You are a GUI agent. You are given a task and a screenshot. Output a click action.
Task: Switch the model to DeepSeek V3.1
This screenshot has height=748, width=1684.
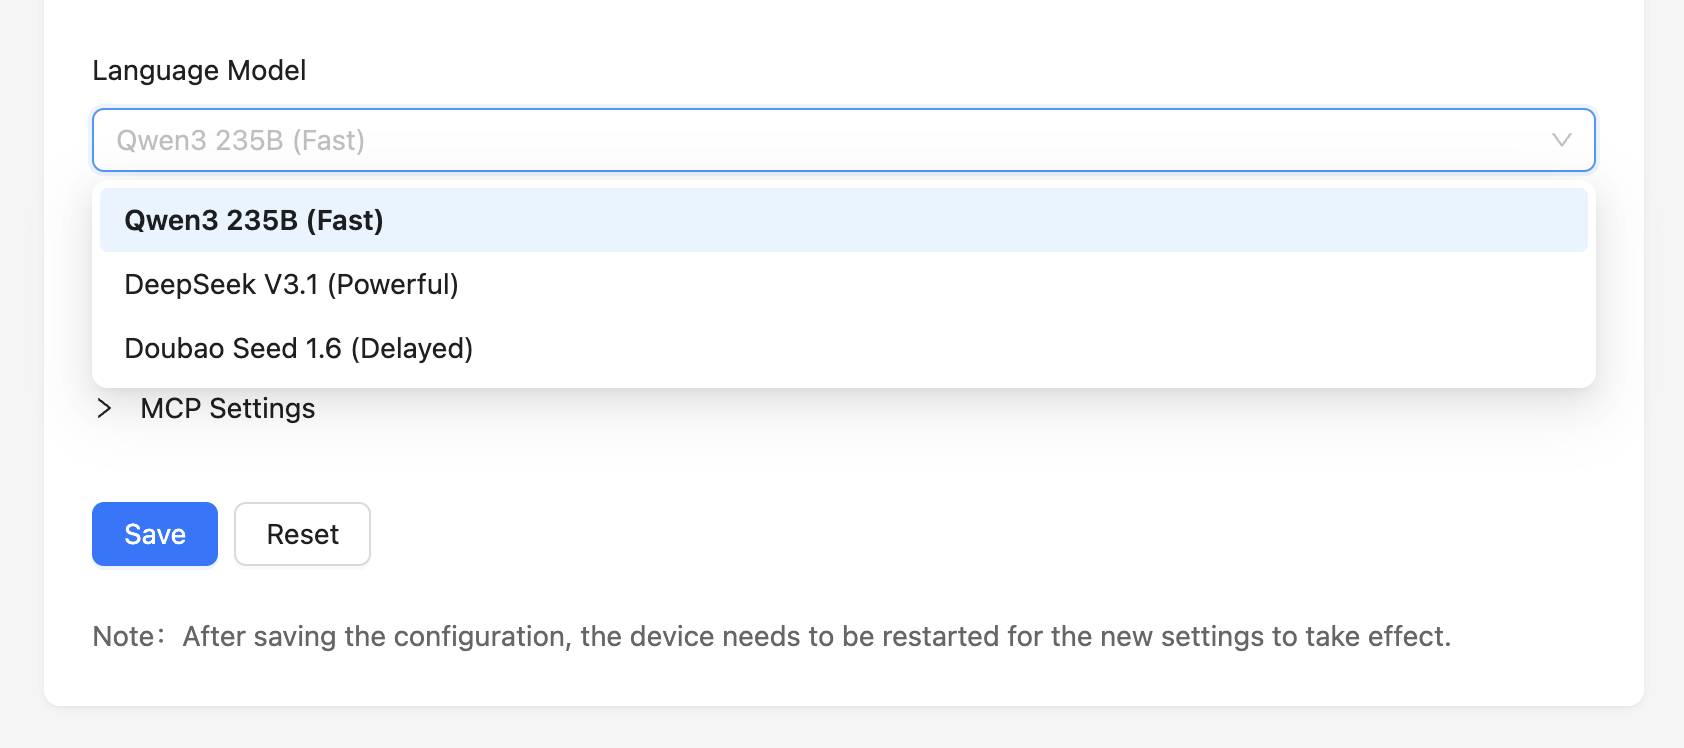(x=291, y=284)
